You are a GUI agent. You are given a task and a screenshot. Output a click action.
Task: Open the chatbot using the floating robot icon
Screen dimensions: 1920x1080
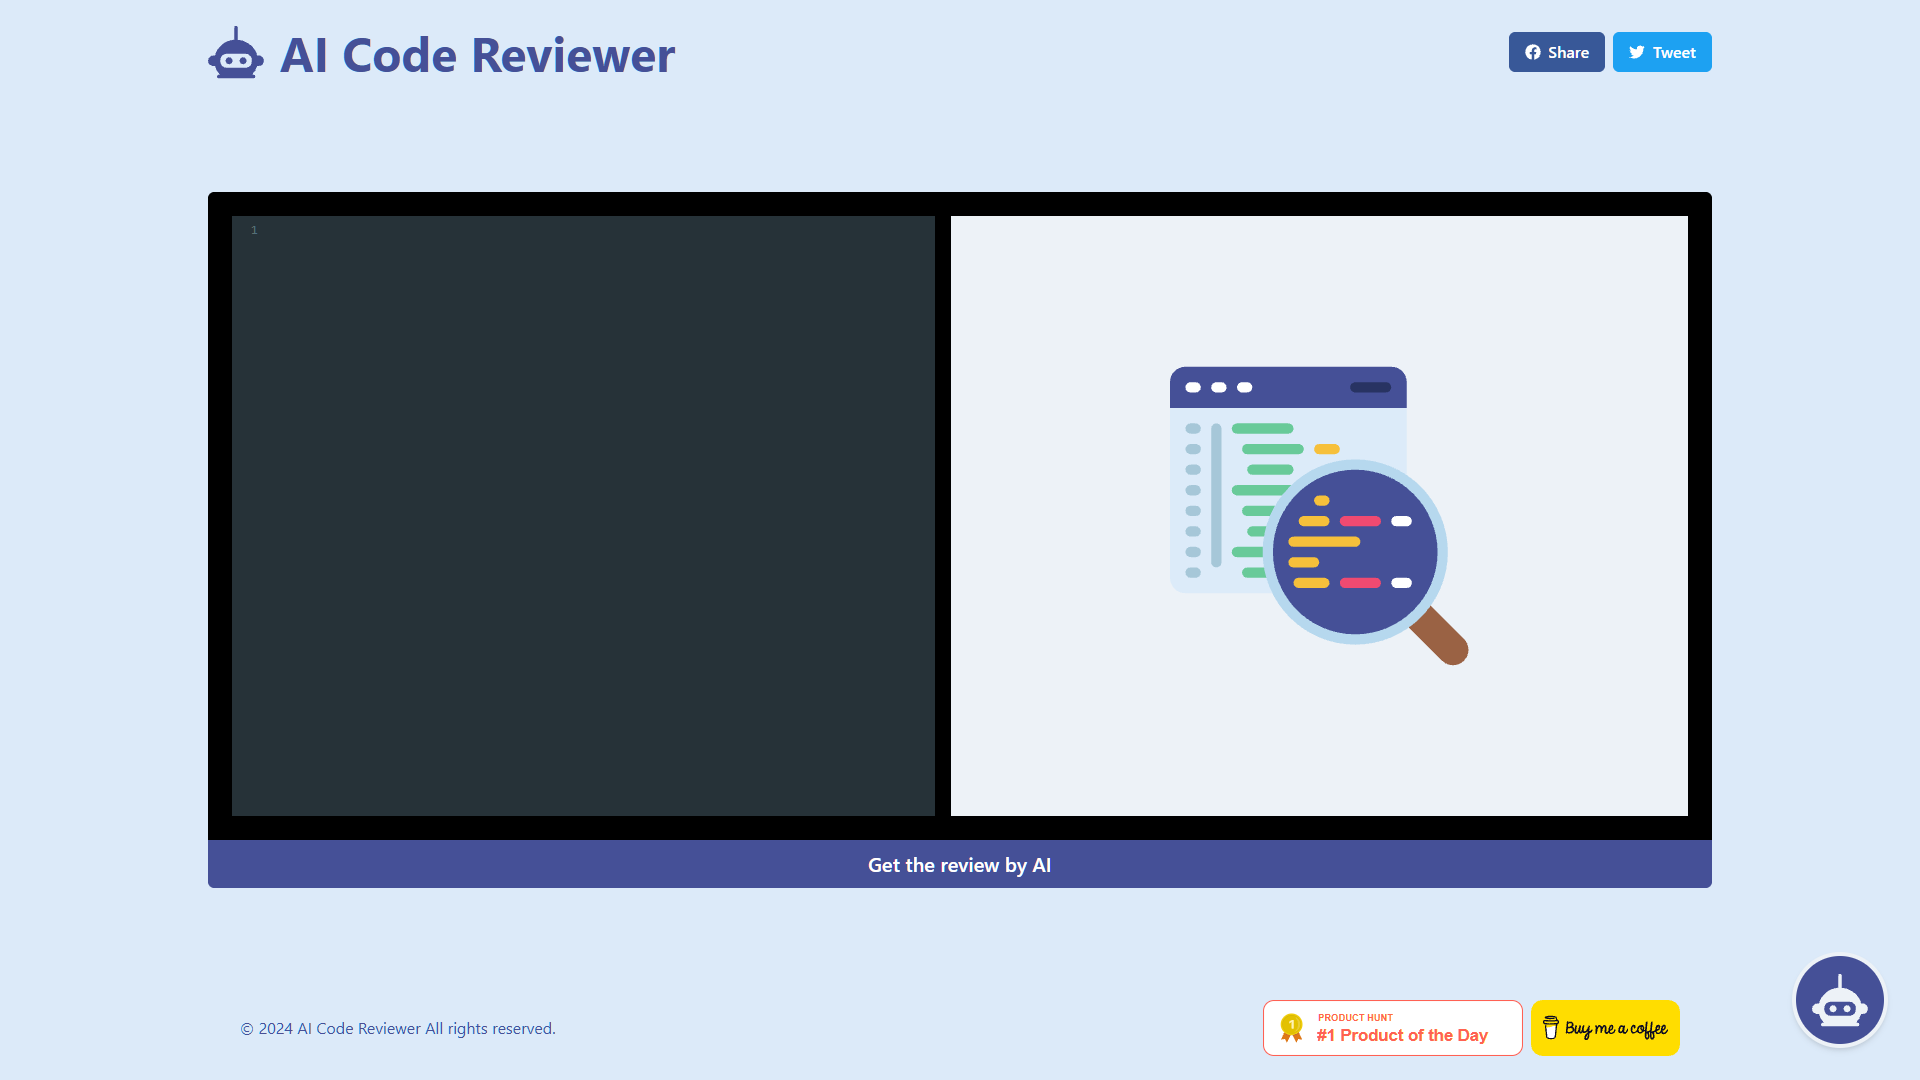[1839, 999]
